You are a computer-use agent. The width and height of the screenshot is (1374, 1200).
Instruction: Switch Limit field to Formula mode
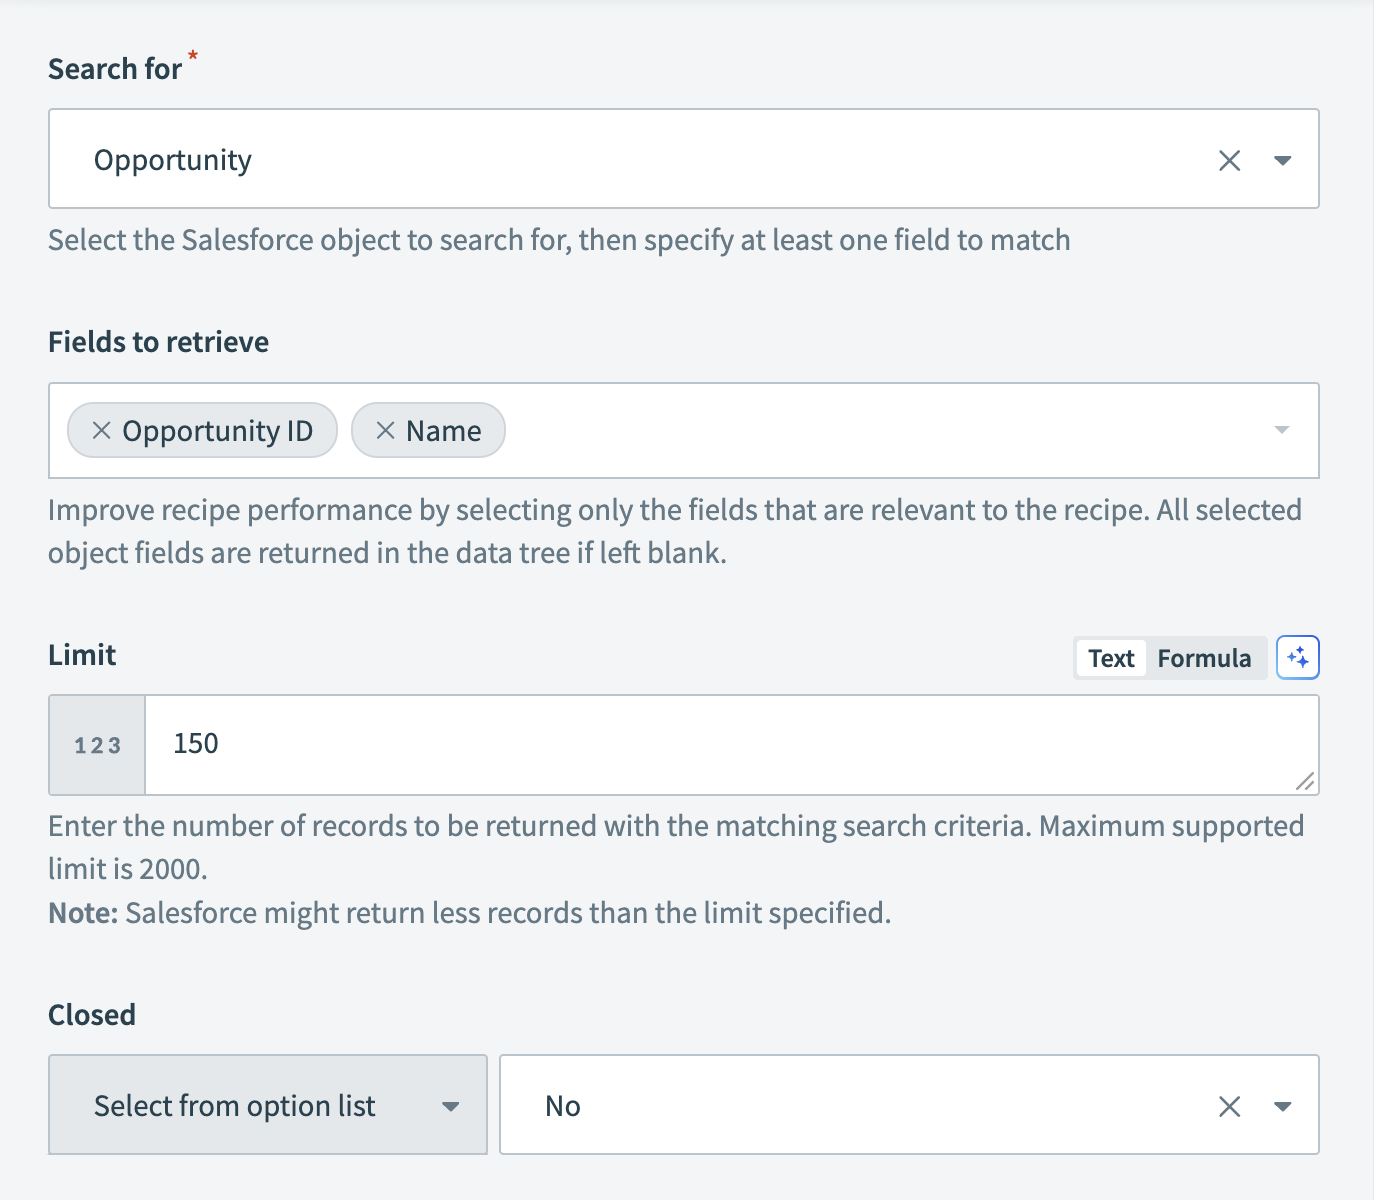(x=1204, y=658)
